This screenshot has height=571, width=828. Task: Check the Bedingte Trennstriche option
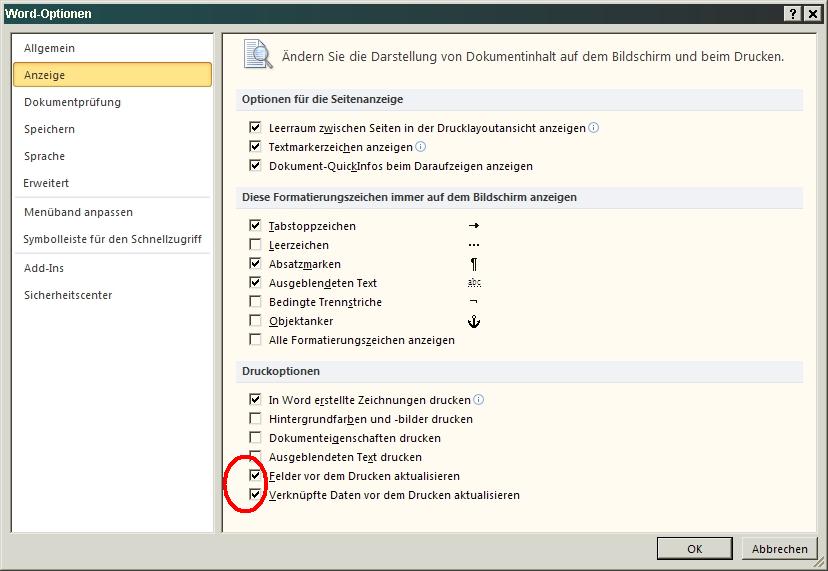pyautogui.click(x=256, y=302)
